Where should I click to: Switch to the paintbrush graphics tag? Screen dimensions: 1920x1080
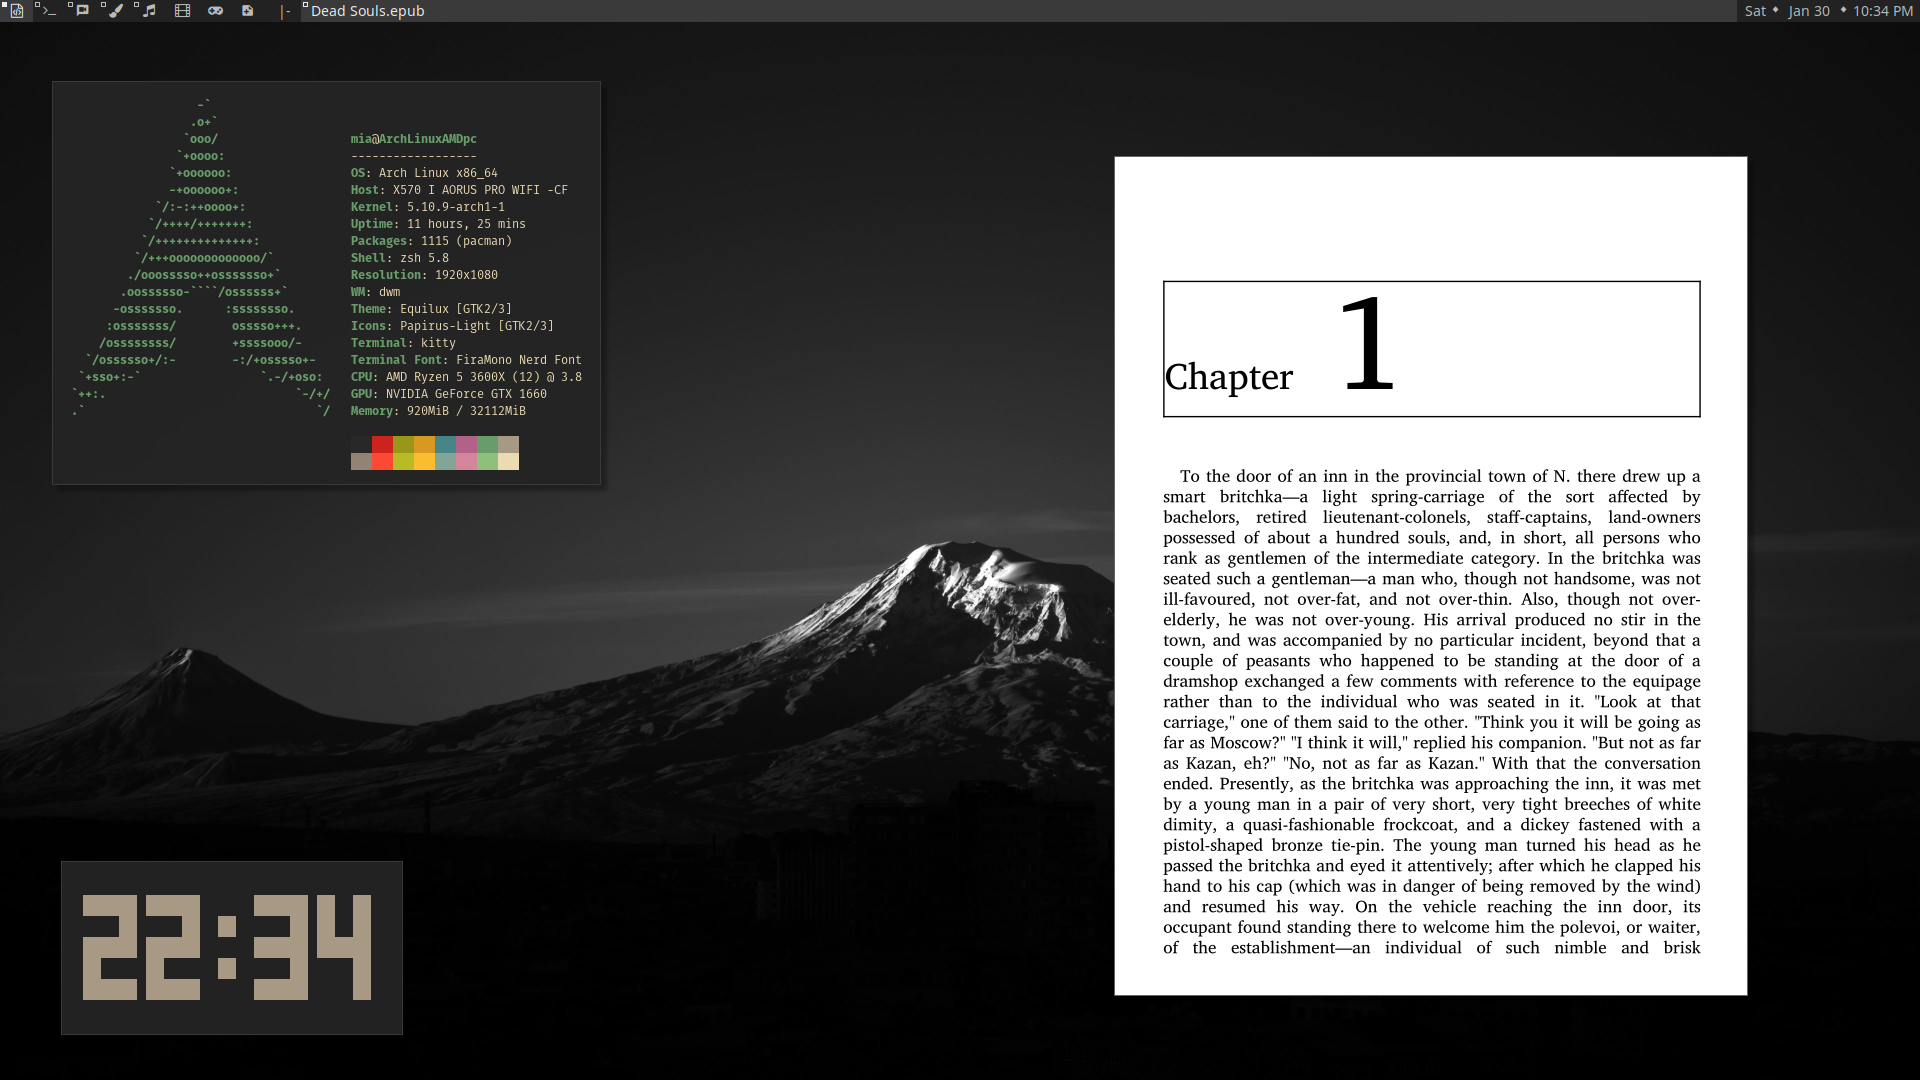point(115,11)
